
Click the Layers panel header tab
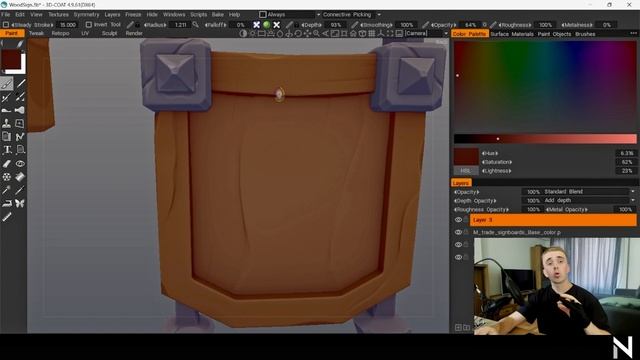tap(461, 183)
